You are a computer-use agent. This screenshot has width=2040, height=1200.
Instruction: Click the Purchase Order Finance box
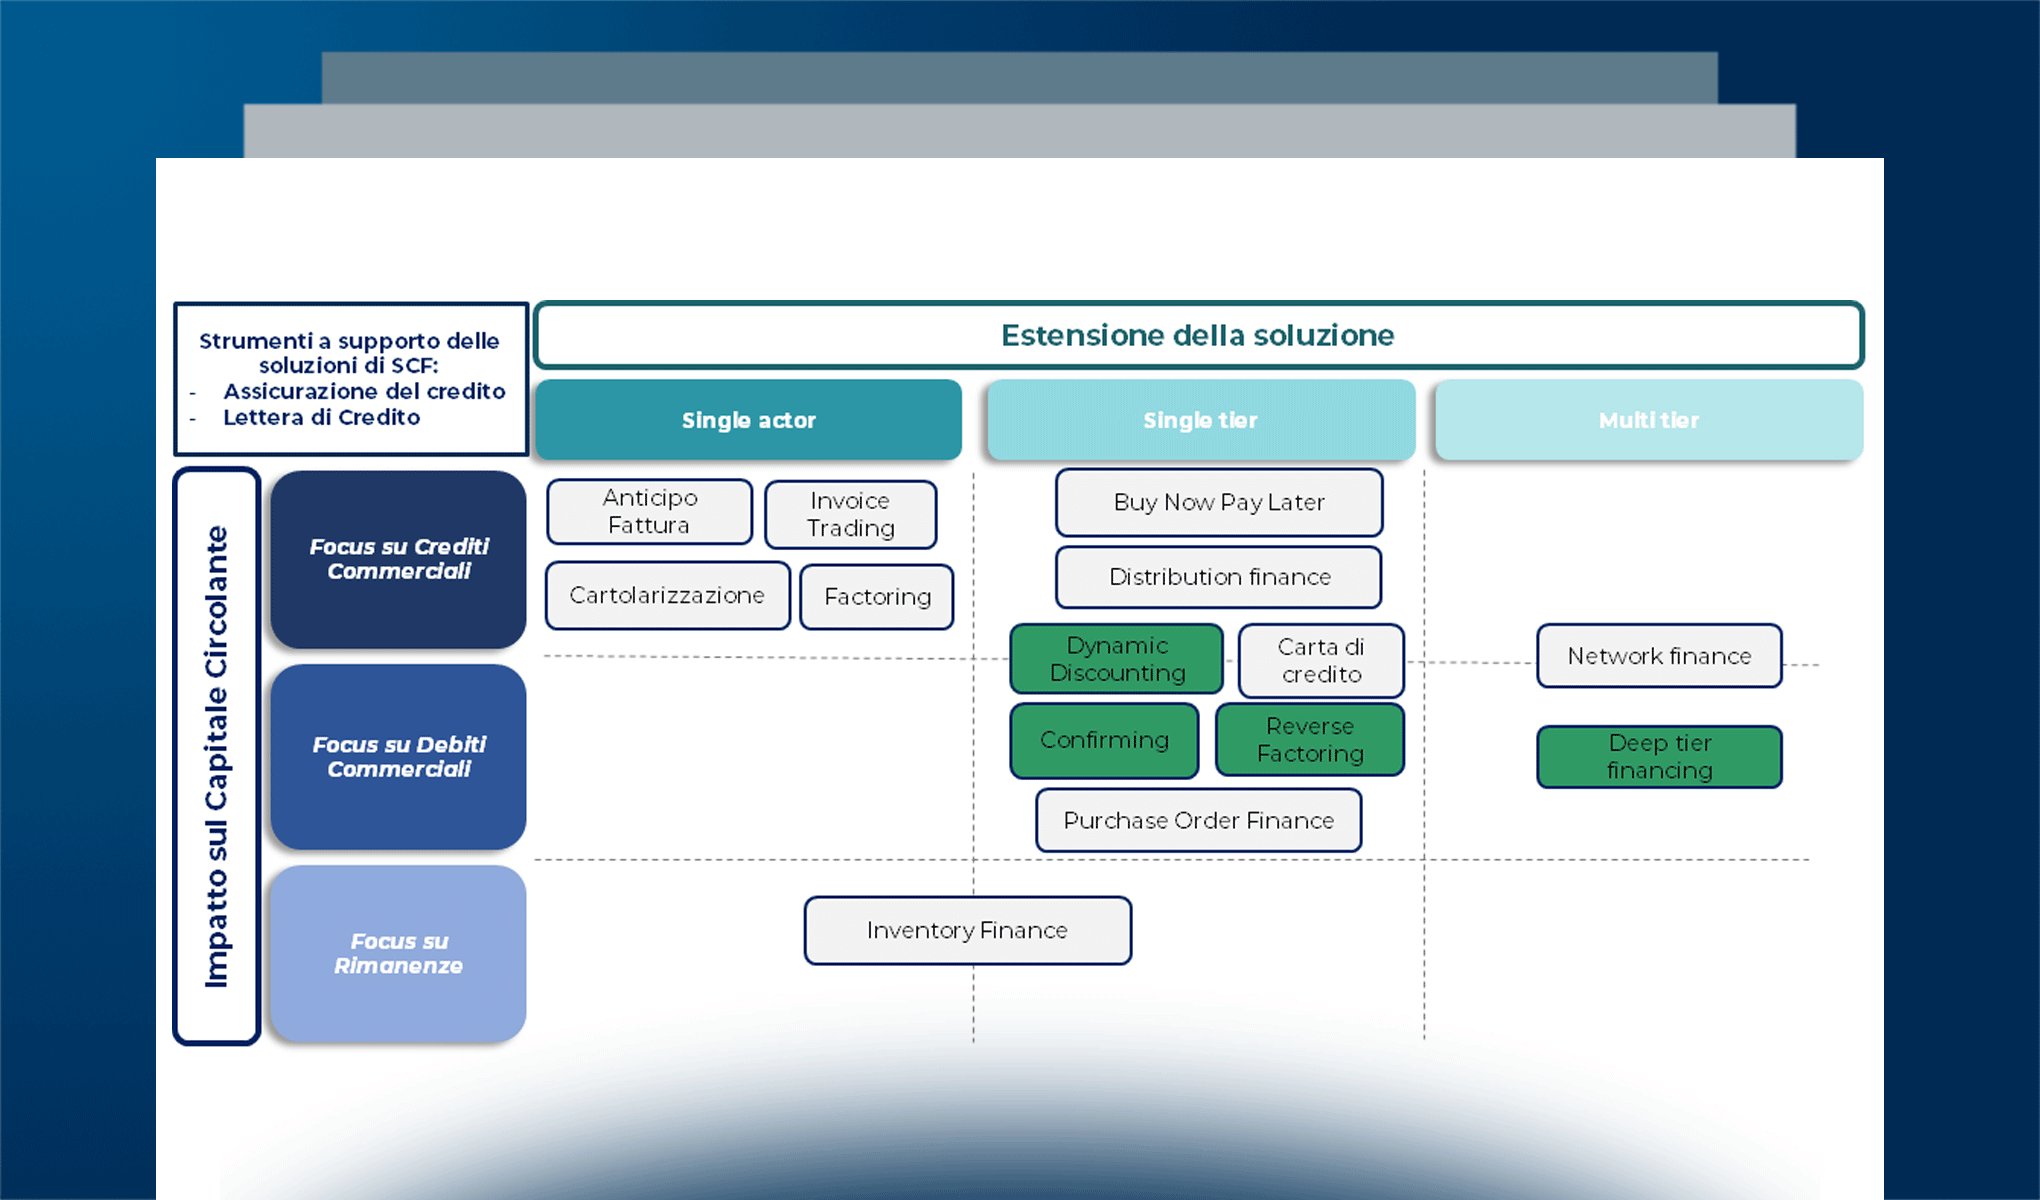[1198, 820]
